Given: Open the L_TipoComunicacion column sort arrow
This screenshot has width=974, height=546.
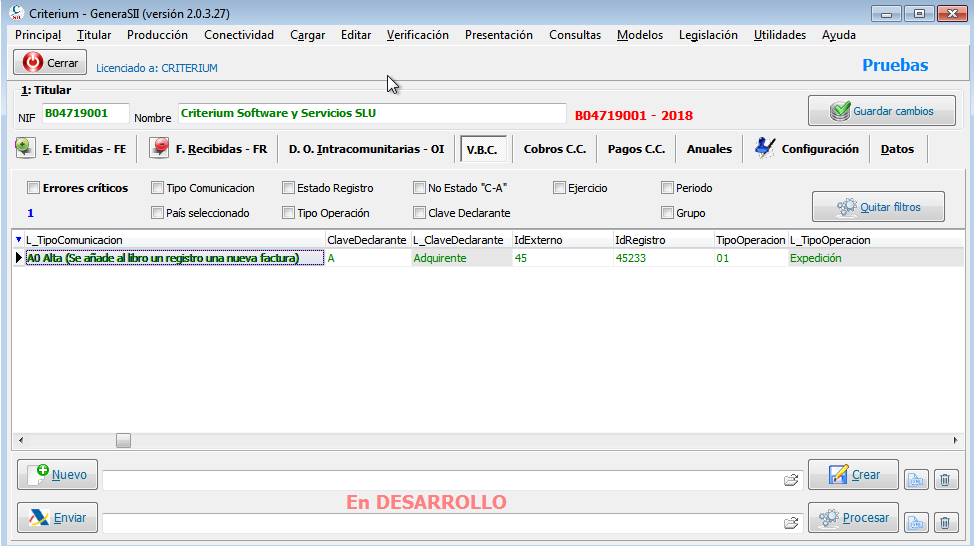Looking at the screenshot, I should click(19, 240).
